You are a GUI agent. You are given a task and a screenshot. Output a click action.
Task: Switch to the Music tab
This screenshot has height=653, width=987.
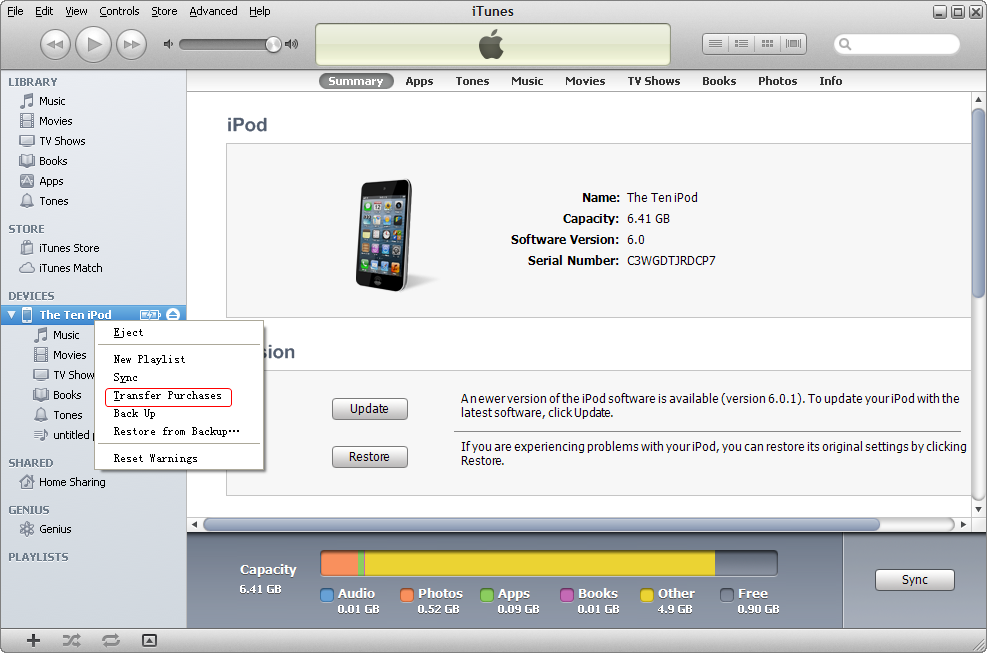tap(527, 81)
